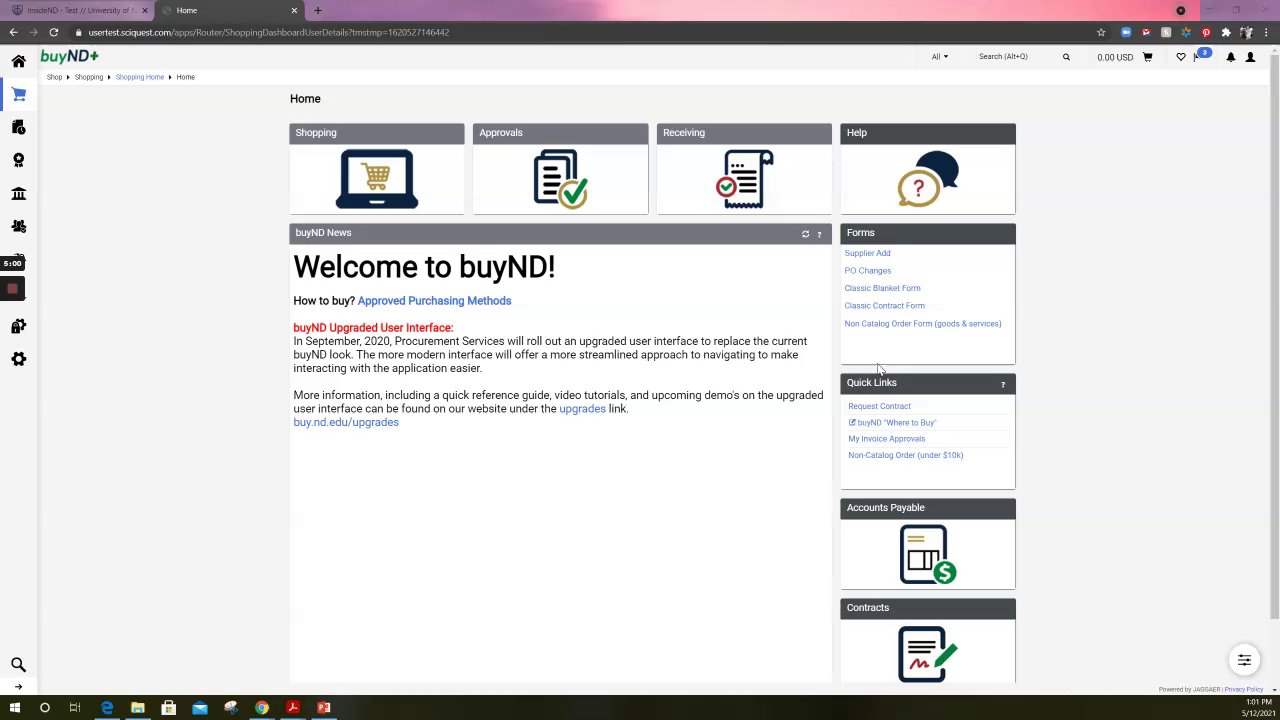Click the Shopping Home breadcrumb link
The height and width of the screenshot is (720, 1280).
(x=139, y=77)
